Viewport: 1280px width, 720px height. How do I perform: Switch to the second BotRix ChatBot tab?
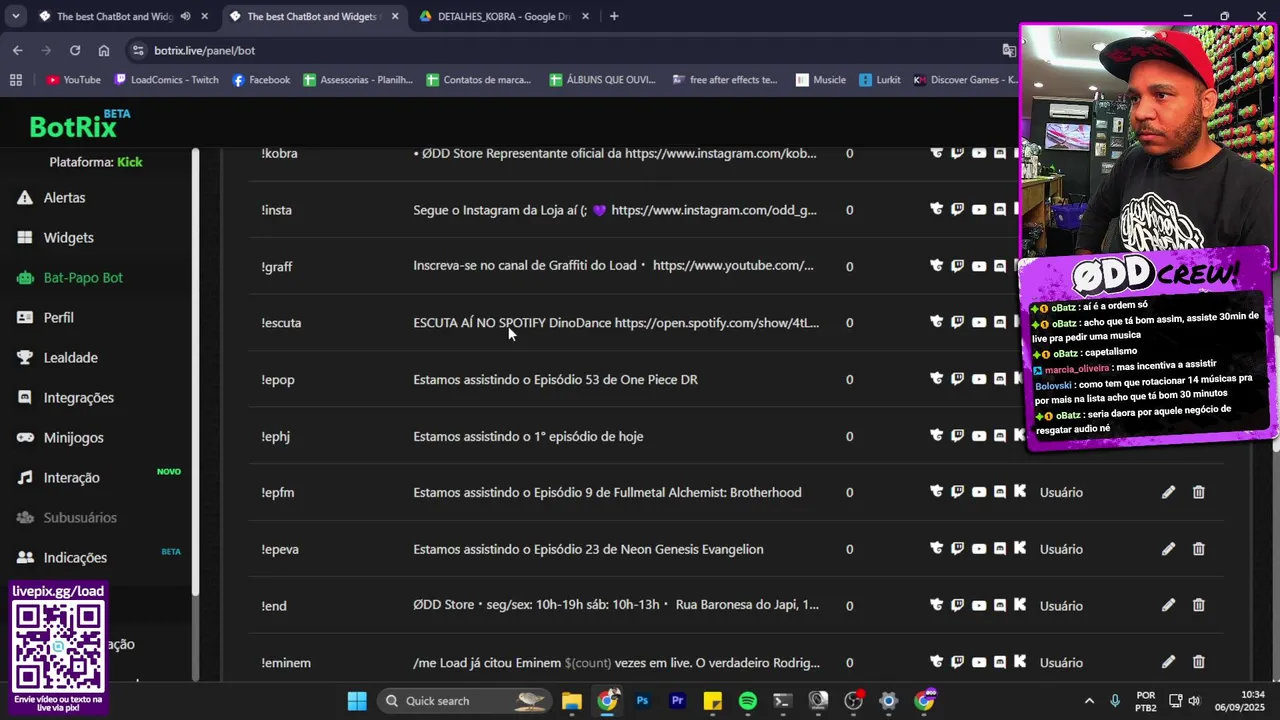(x=312, y=16)
